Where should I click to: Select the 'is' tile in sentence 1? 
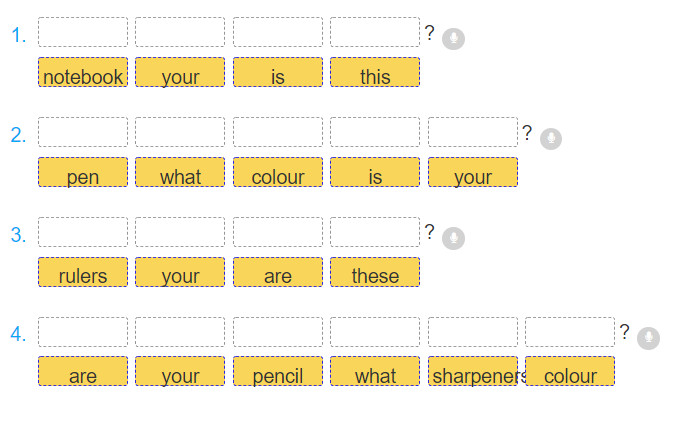(x=278, y=72)
